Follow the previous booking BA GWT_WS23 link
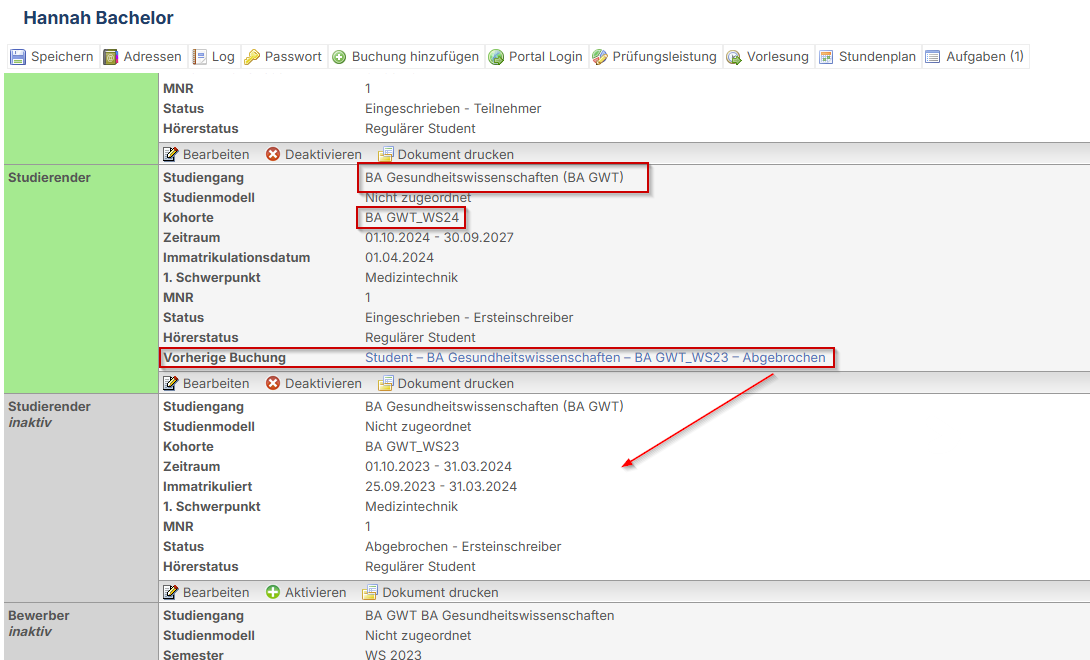 pyautogui.click(x=595, y=358)
